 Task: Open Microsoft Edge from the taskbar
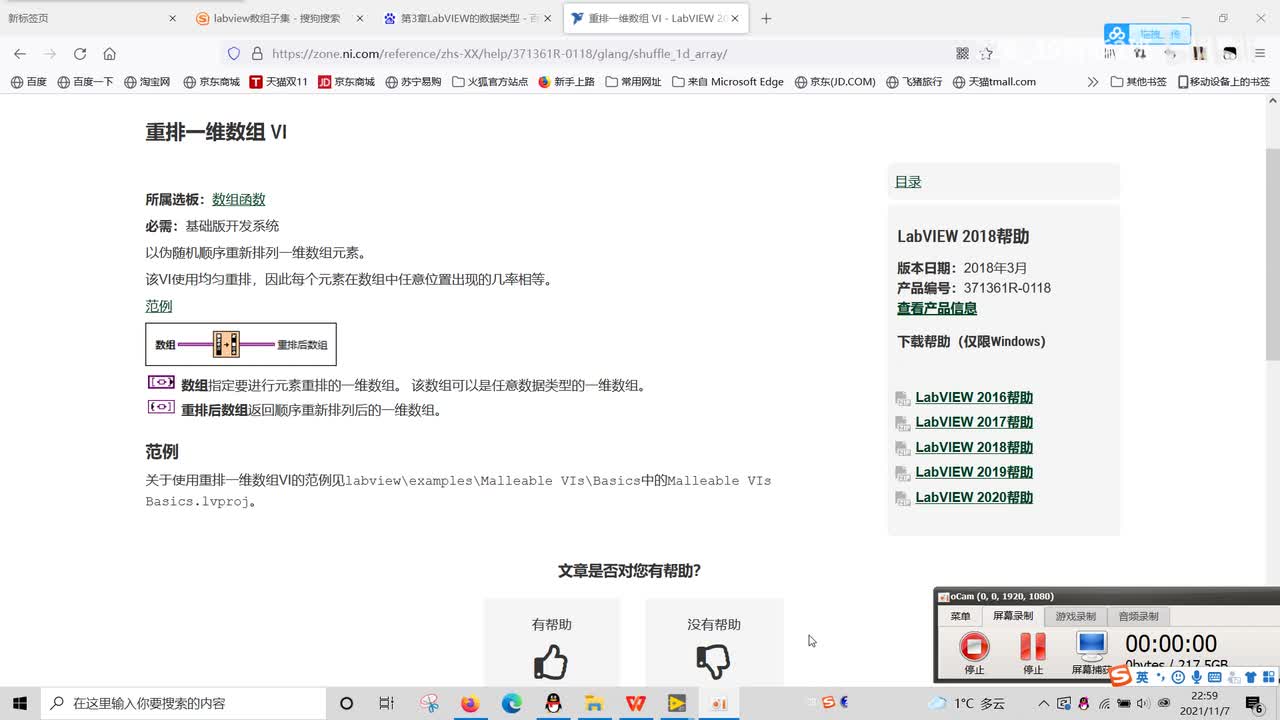511,703
